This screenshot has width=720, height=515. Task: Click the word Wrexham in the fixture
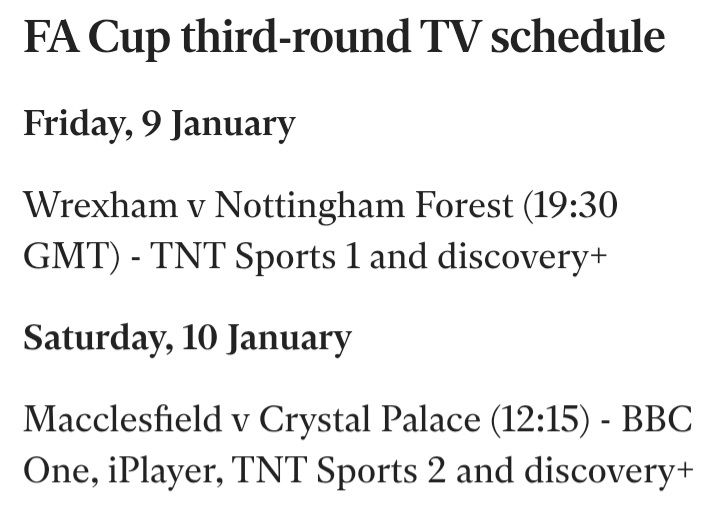101,206
